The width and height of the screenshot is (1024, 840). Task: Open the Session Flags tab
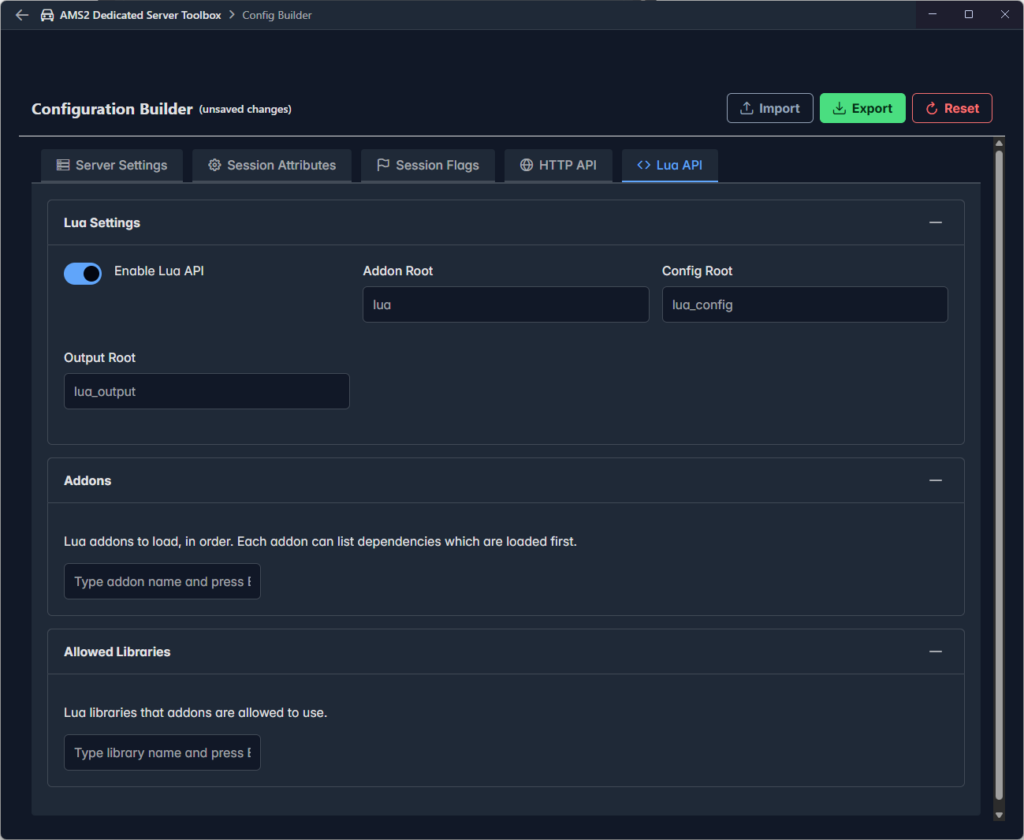(x=427, y=165)
